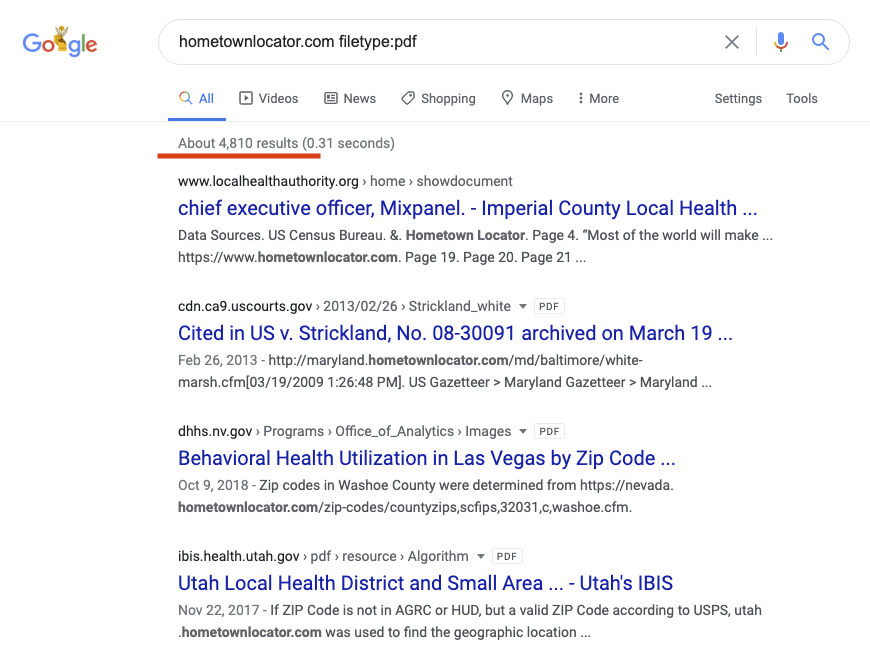The image size is (870, 652).
Task: Switch to News results tab
Action: pos(350,98)
